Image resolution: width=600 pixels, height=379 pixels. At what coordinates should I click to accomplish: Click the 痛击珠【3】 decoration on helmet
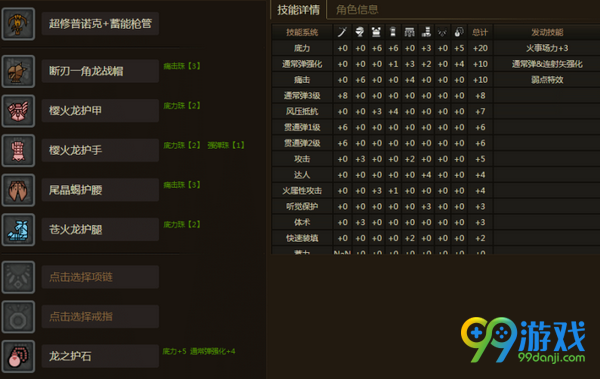tap(182, 66)
